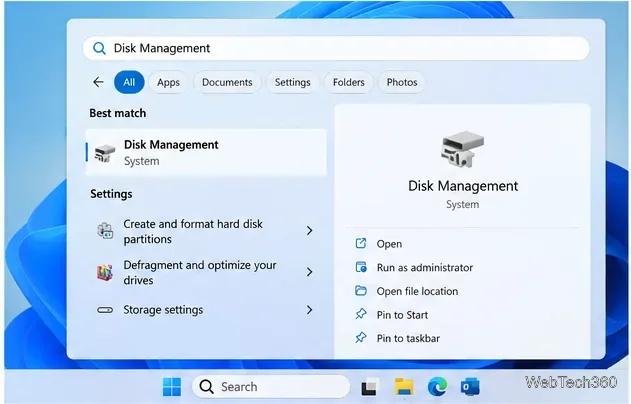Click the Defragment drives icon
631x404 pixels.
(105, 272)
